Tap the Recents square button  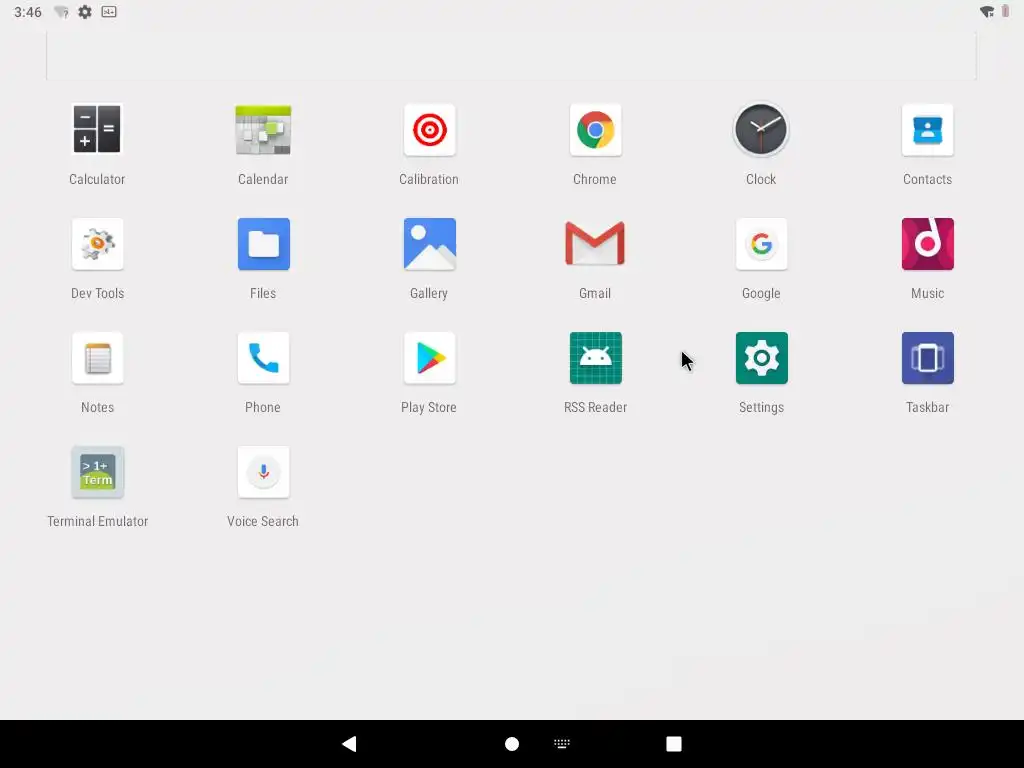point(674,744)
